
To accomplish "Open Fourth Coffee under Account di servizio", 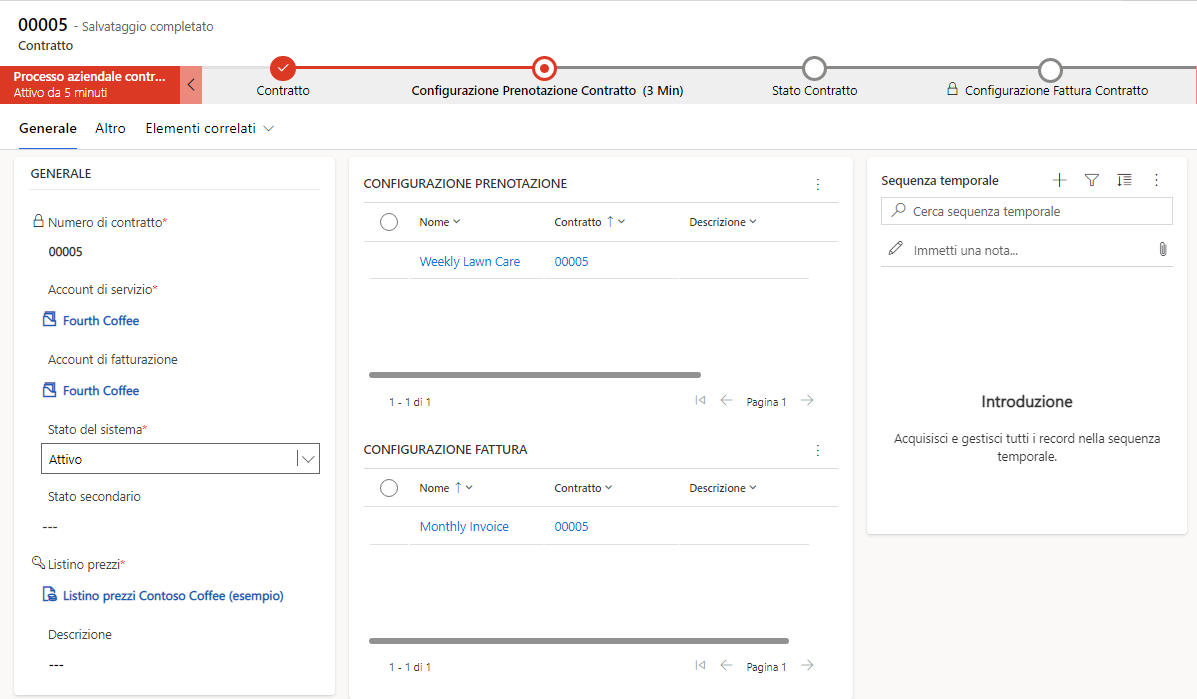I will (x=101, y=321).
